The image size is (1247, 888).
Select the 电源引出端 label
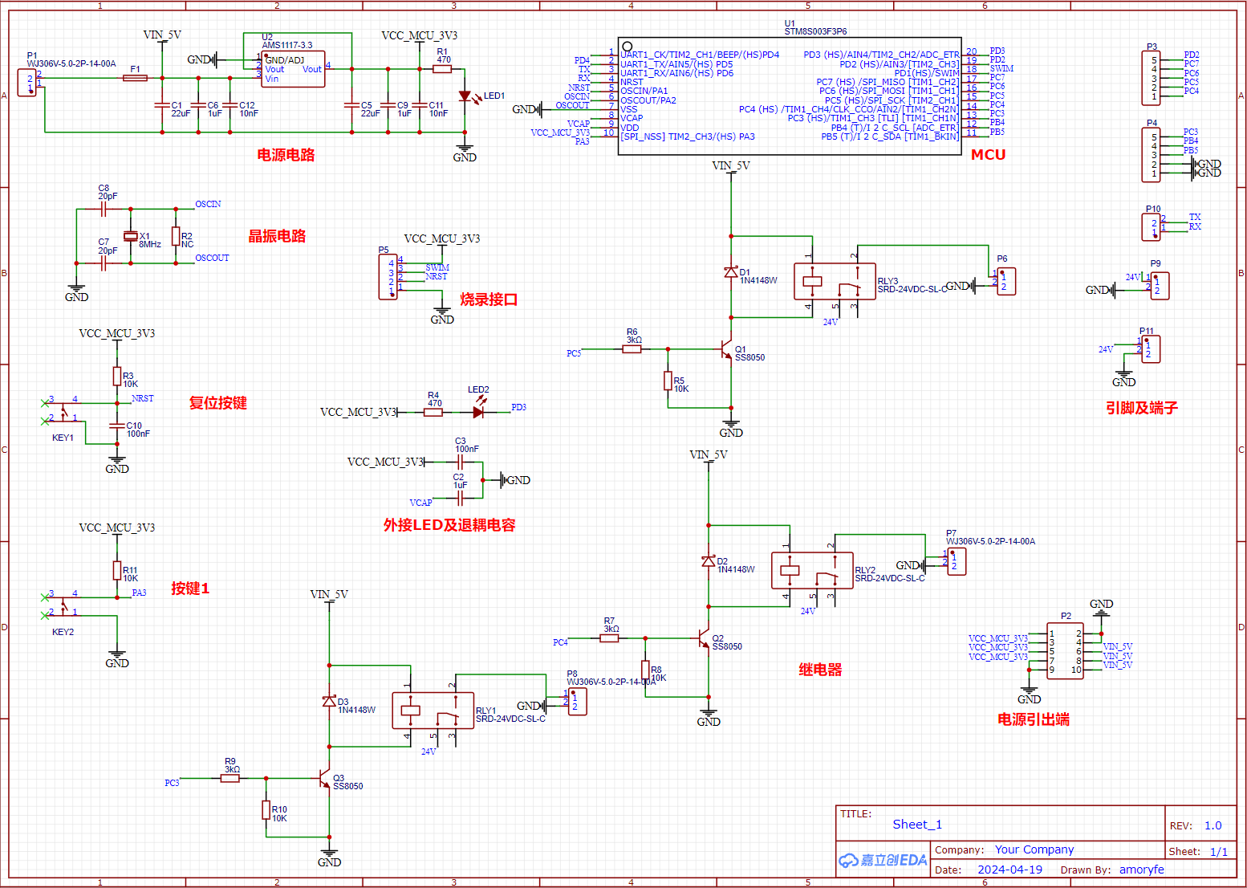pos(1034,719)
